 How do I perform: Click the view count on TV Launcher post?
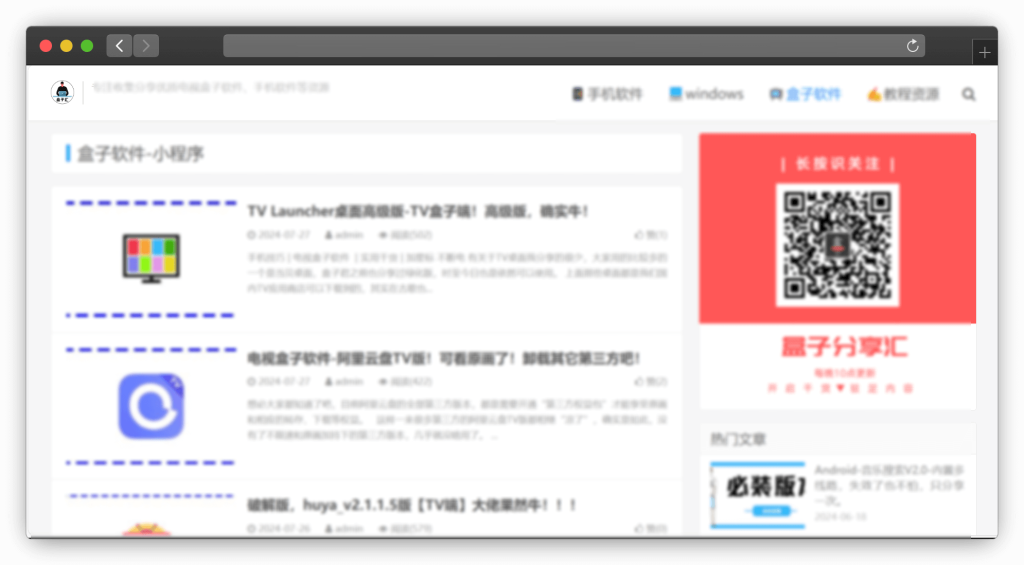(406, 234)
